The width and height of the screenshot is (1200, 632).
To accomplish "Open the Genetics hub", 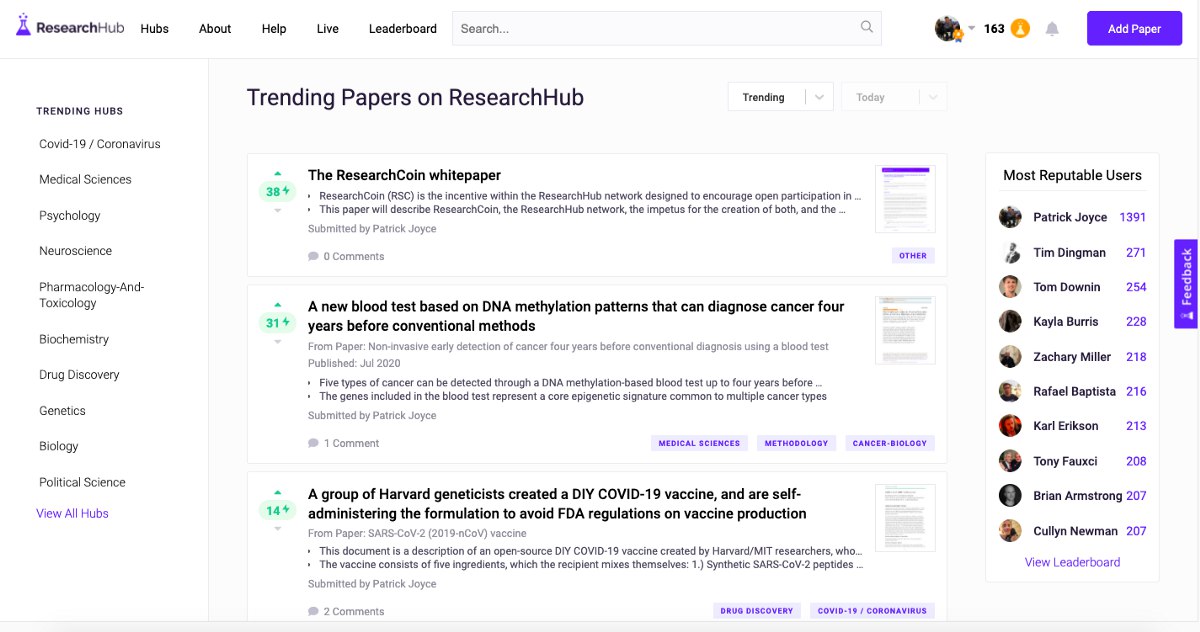I will click(x=62, y=411).
